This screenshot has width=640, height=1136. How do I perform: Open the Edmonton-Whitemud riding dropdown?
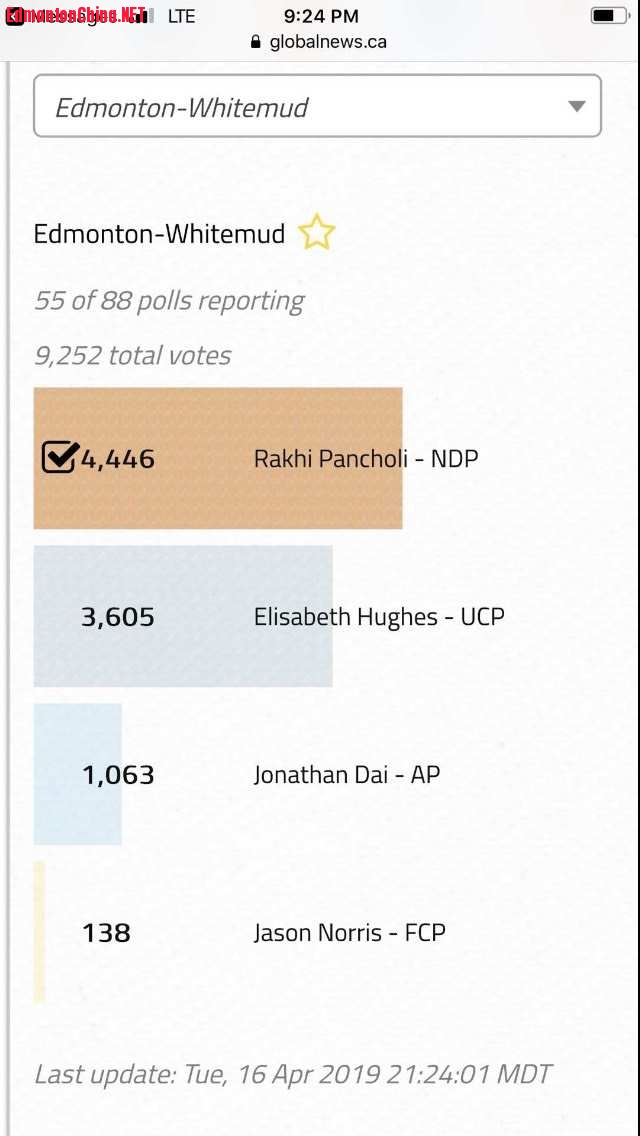tap(317, 106)
